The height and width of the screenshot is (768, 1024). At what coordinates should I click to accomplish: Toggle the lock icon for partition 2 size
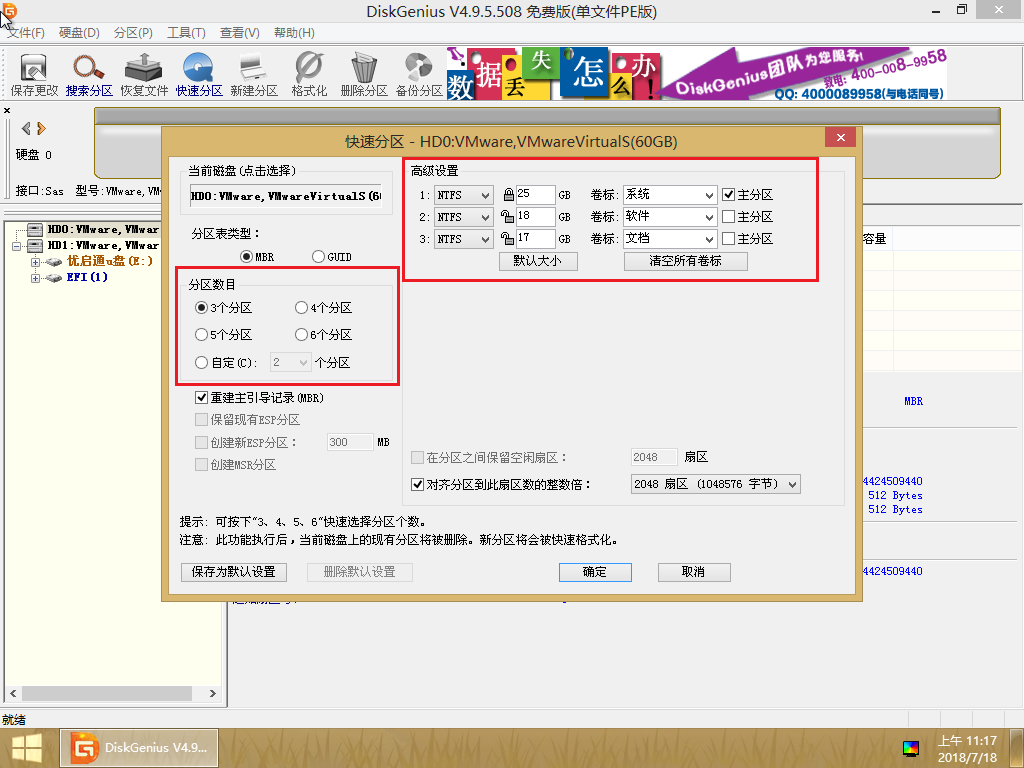(x=508, y=217)
